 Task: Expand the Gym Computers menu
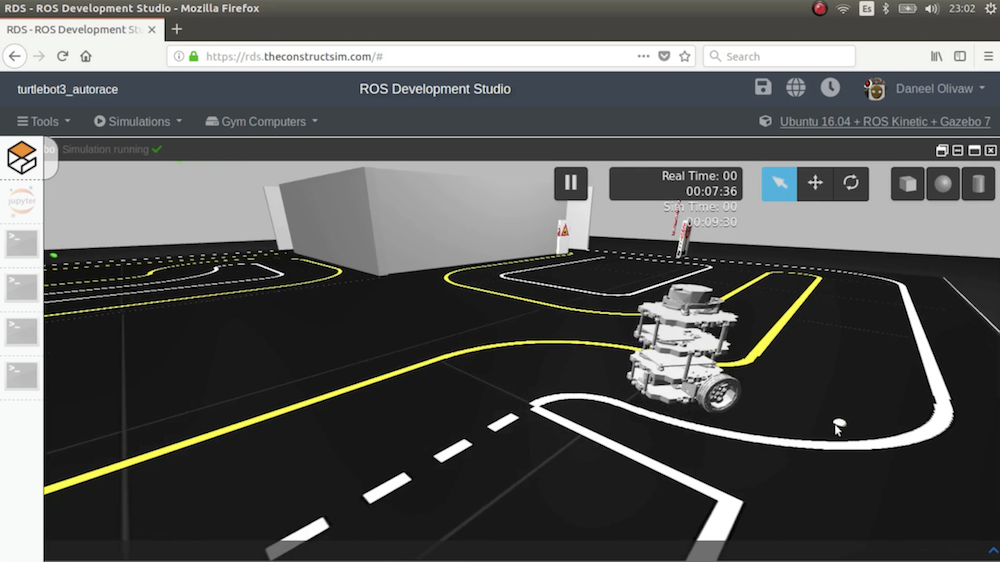click(261, 121)
